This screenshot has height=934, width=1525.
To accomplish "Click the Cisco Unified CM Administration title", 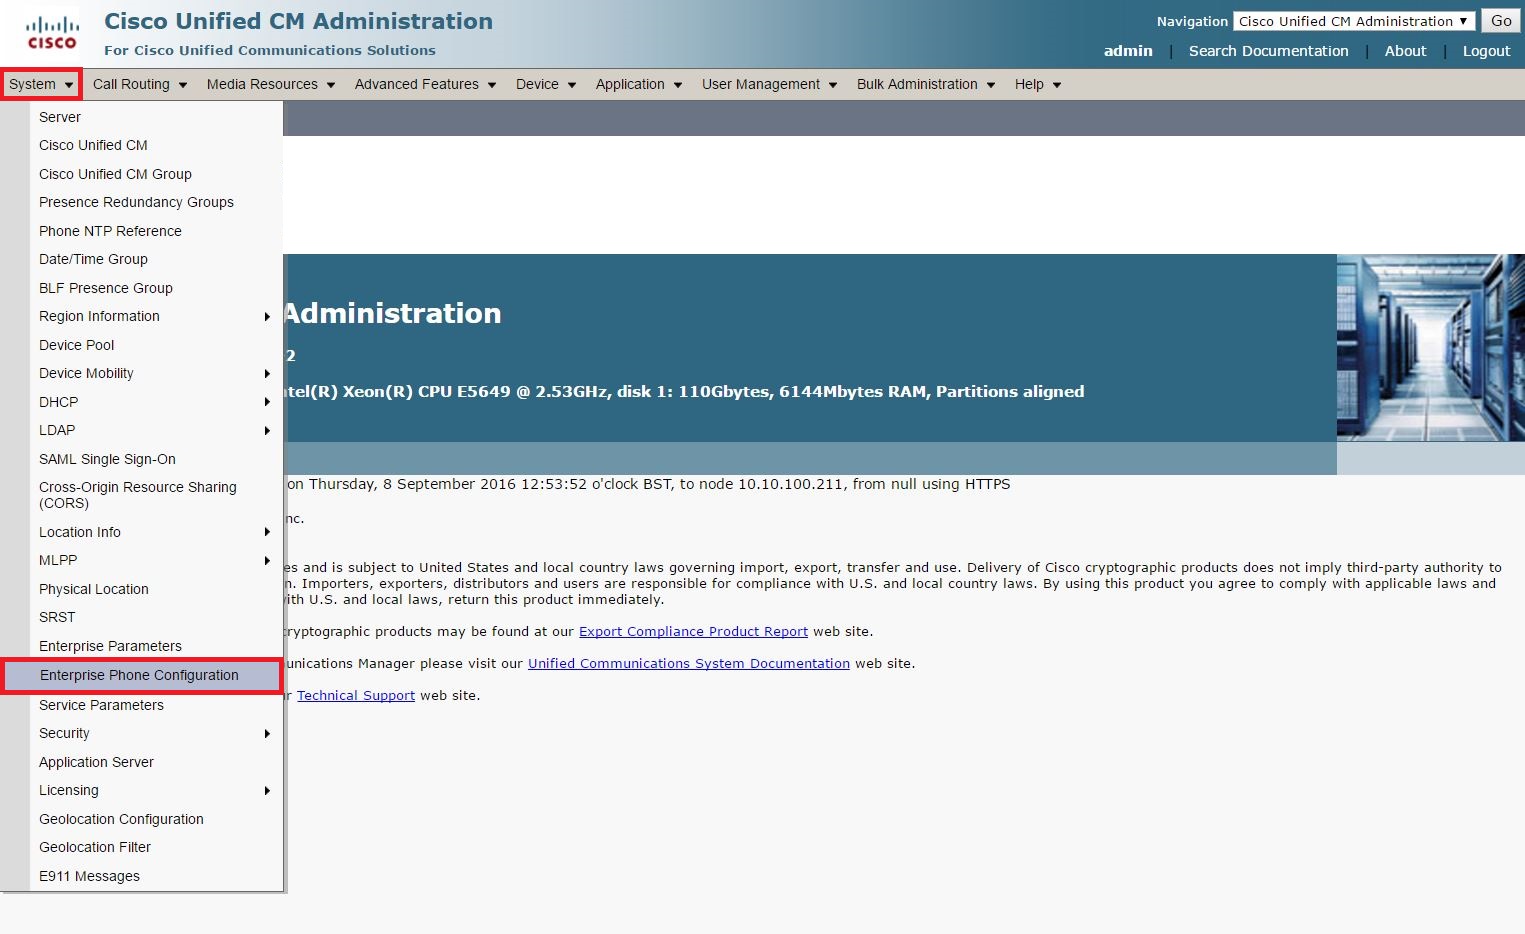I will pyautogui.click(x=298, y=21).
